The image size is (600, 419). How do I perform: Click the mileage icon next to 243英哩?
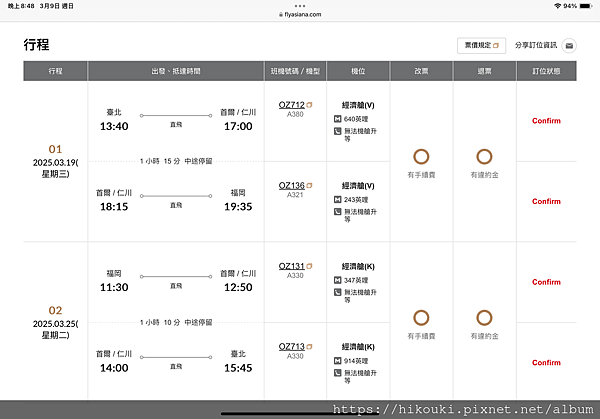338,200
